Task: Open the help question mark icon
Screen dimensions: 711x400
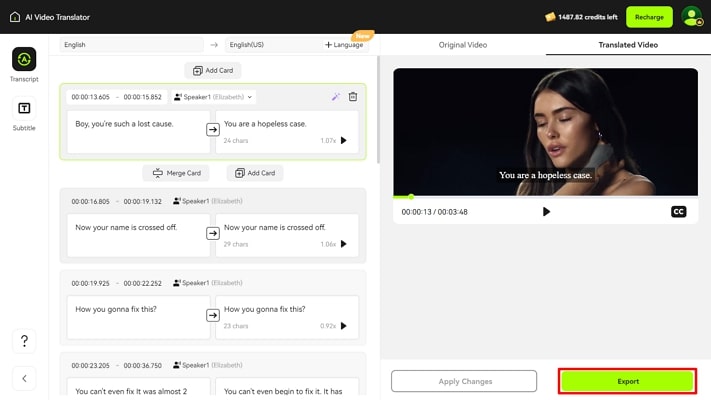Action: pyautogui.click(x=24, y=341)
